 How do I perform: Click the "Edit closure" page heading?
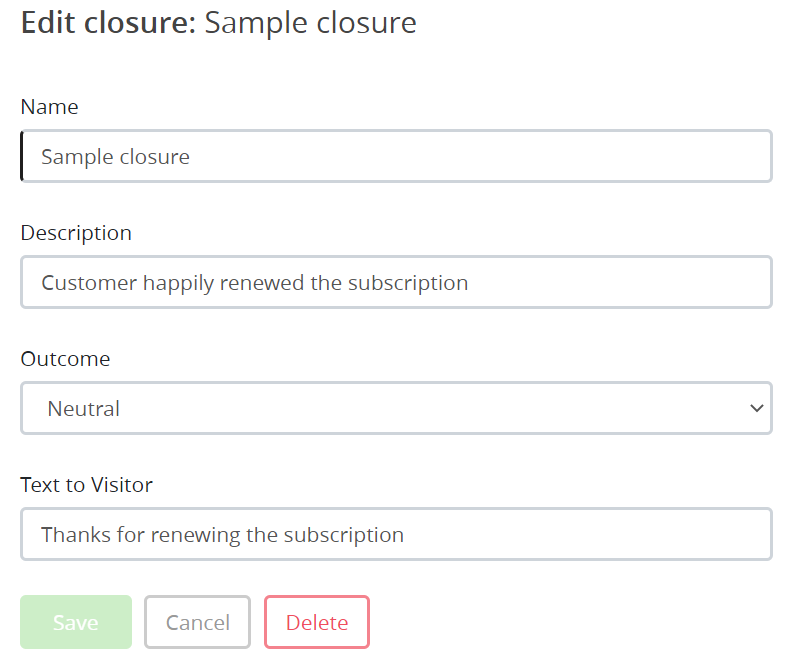pyautogui.click(x=108, y=22)
